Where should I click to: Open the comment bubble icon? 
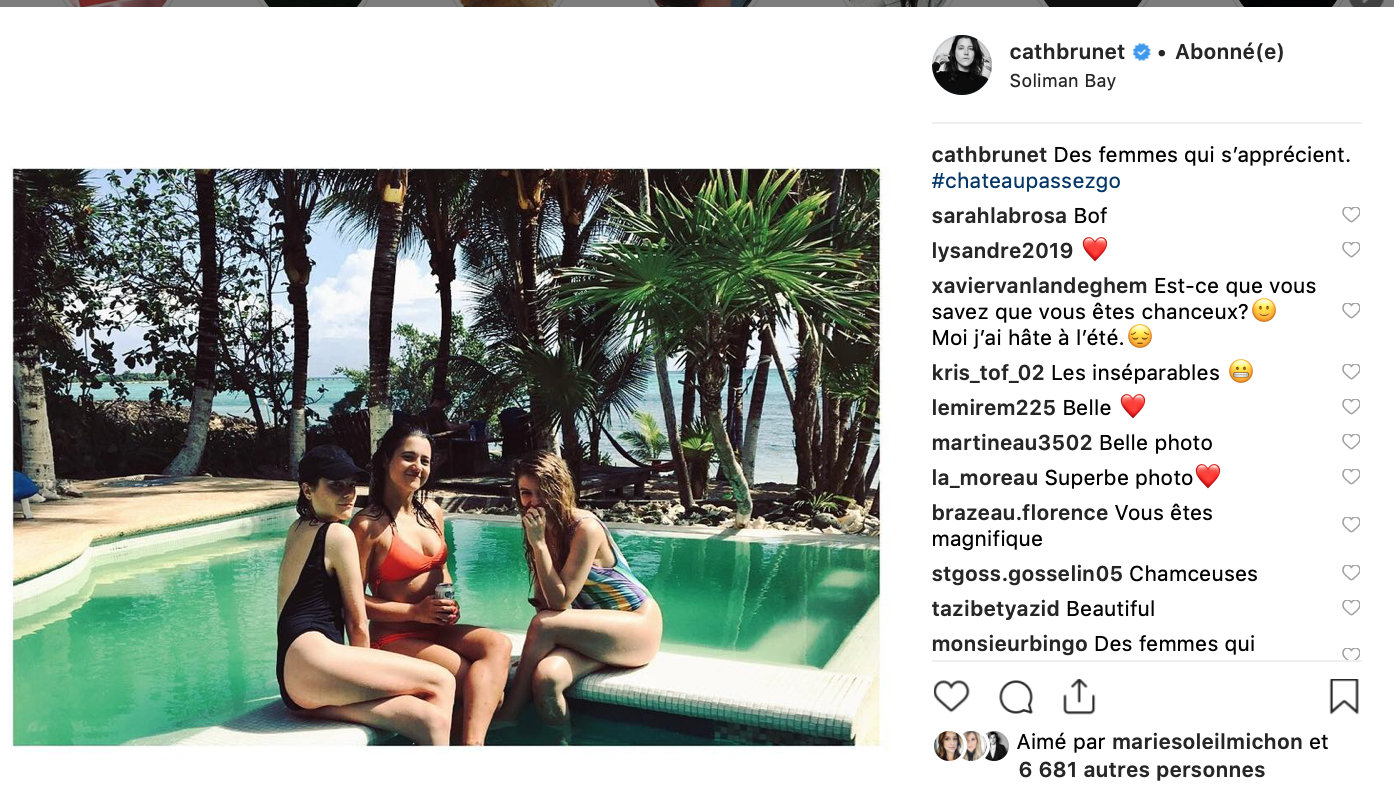point(1016,696)
